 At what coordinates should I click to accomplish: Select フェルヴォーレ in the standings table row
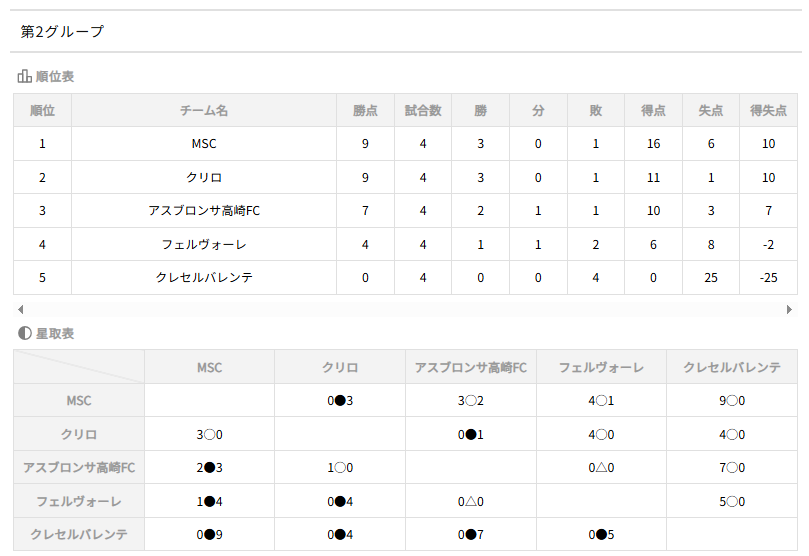click(x=204, y=244)
